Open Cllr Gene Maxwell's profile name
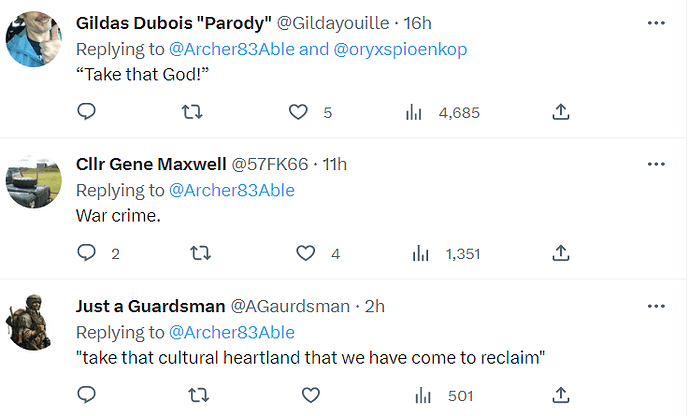Image resolution: width=690 pixels, height=416 pixels. (x=150, y=164)
